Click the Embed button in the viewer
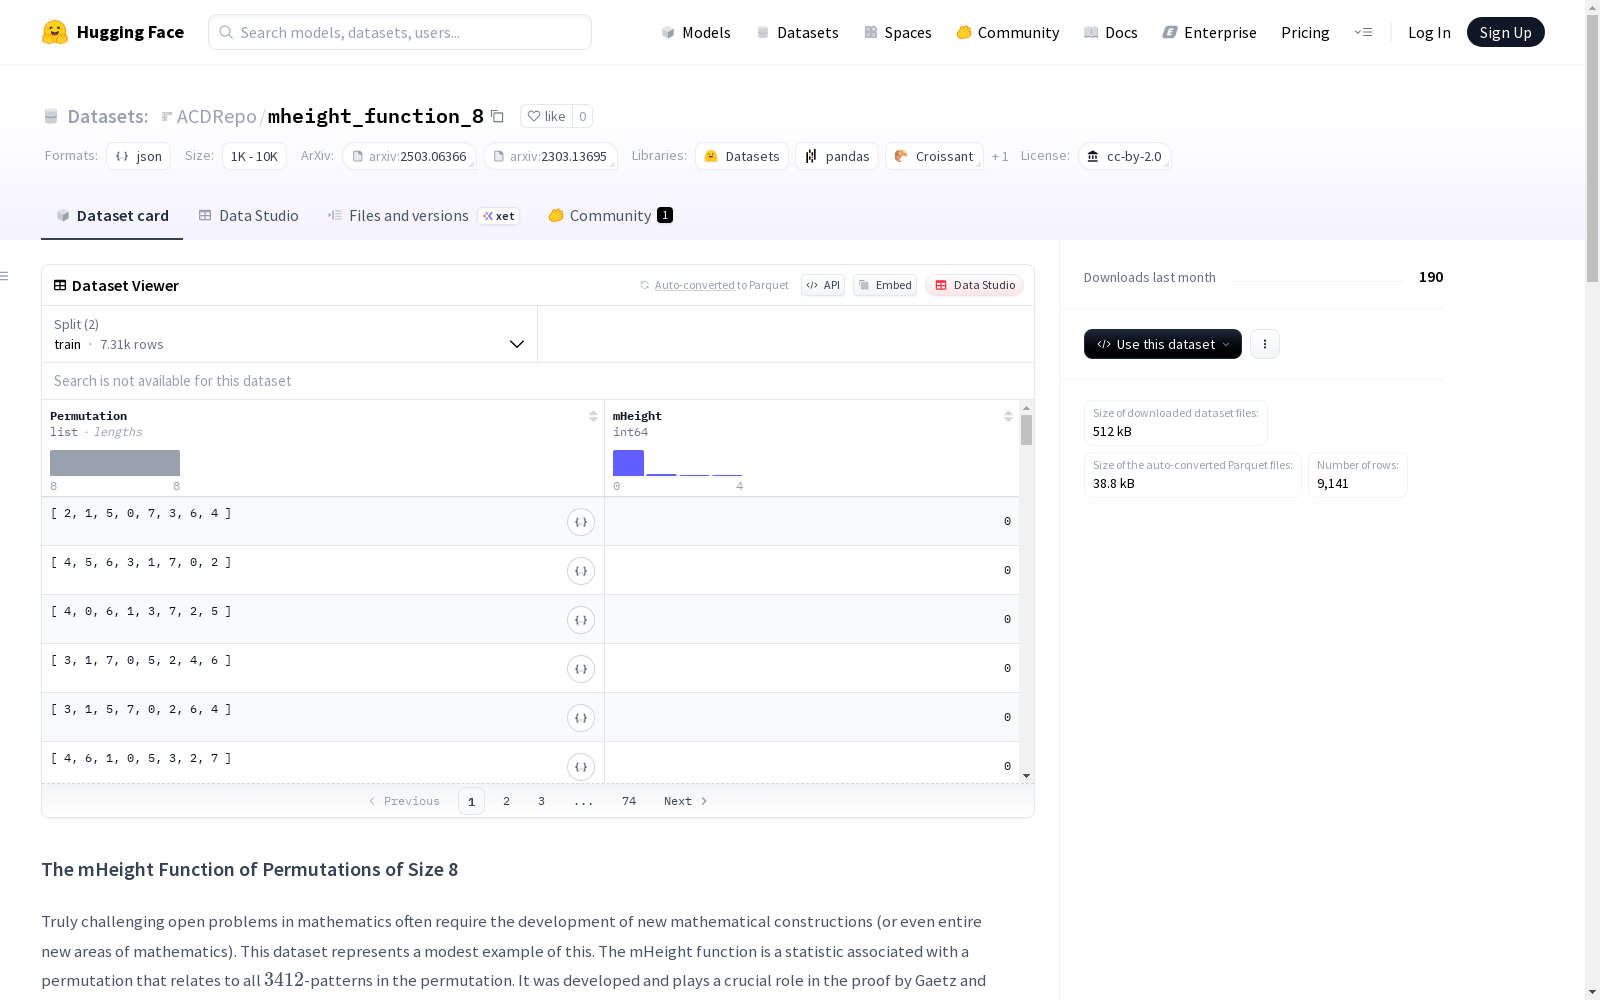Viewport: 1600px width, 1000px height. (x=885, y=285)
